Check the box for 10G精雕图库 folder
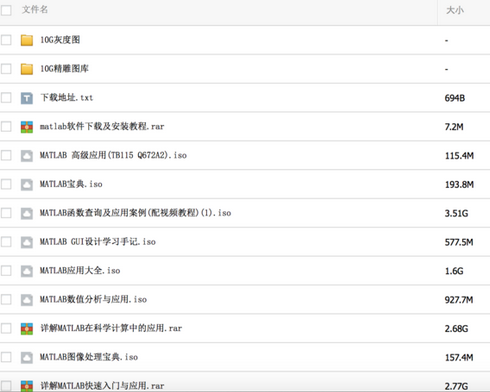490x392 pixels. (6, 69)
